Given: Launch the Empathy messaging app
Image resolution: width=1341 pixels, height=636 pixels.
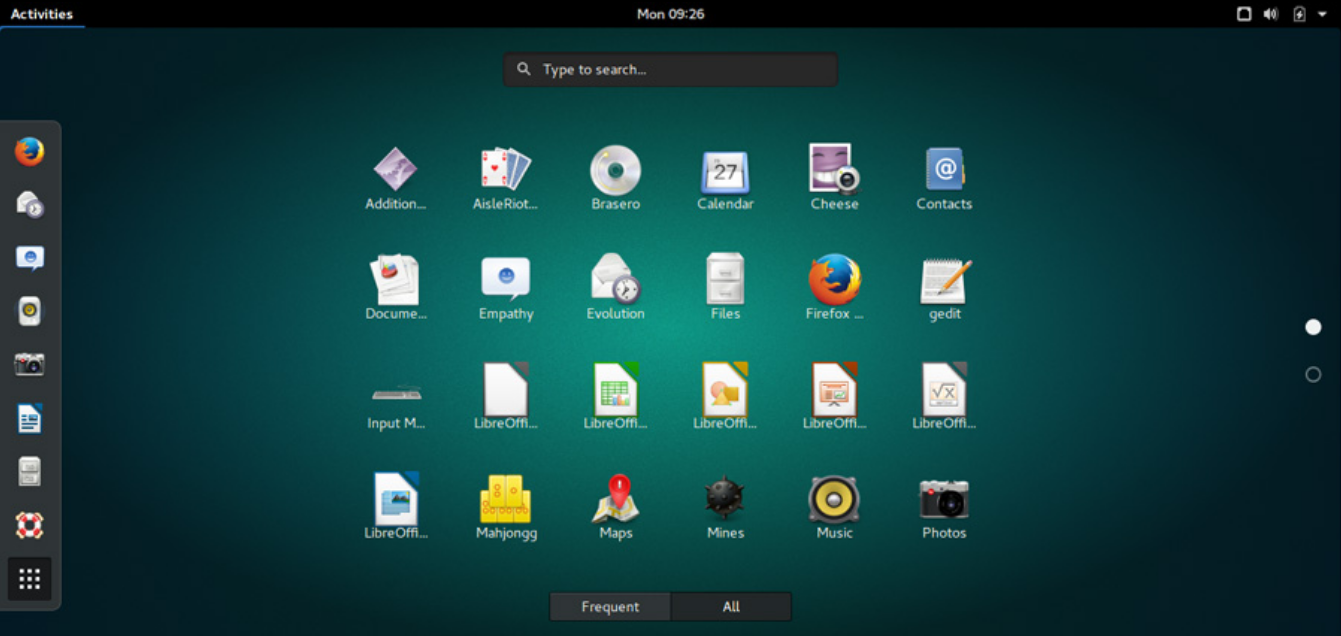Looking at the screenshot, I should 506,280.
